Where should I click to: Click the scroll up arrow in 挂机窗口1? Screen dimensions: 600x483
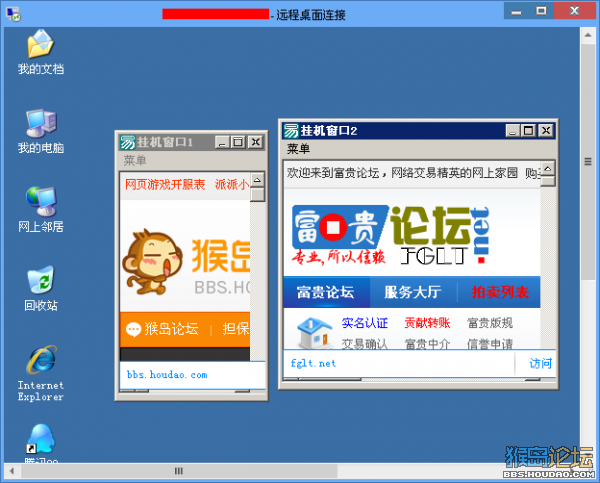pyautogui.click(x=258, y=180)
